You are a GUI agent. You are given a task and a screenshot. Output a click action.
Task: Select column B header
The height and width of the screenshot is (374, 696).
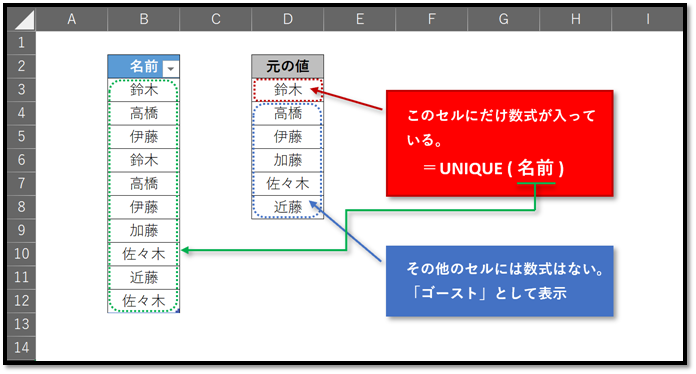[144, 19]
